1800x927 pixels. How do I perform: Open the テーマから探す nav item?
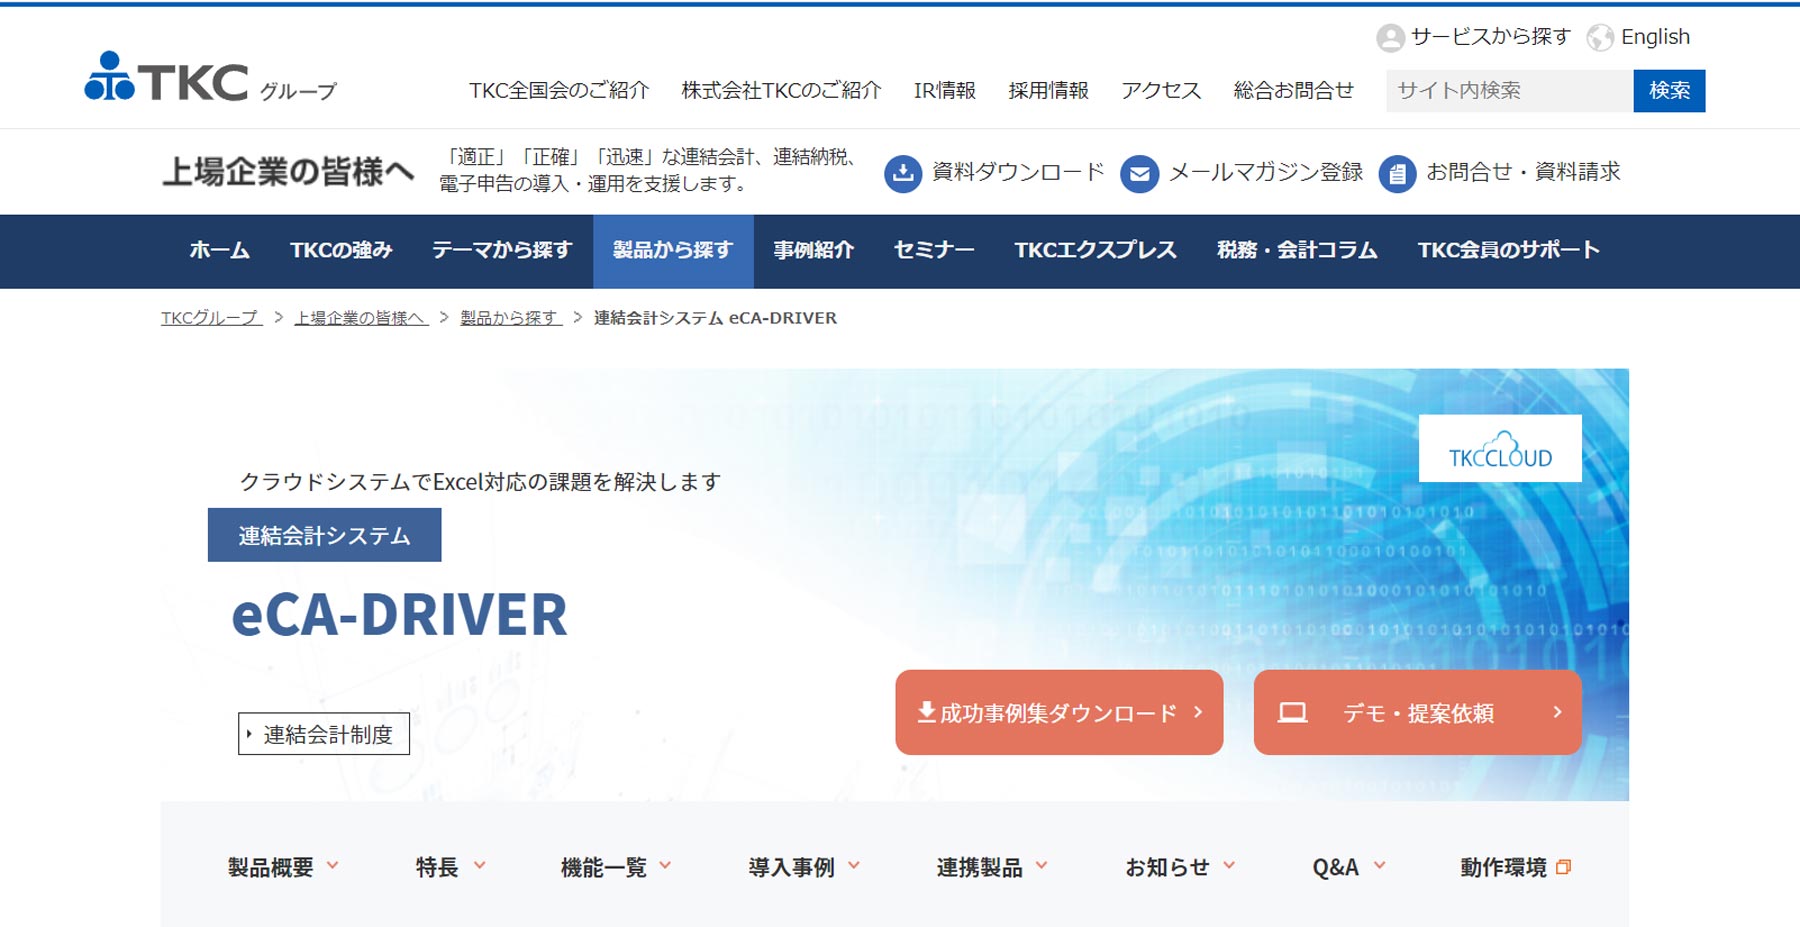click(502, 251)
